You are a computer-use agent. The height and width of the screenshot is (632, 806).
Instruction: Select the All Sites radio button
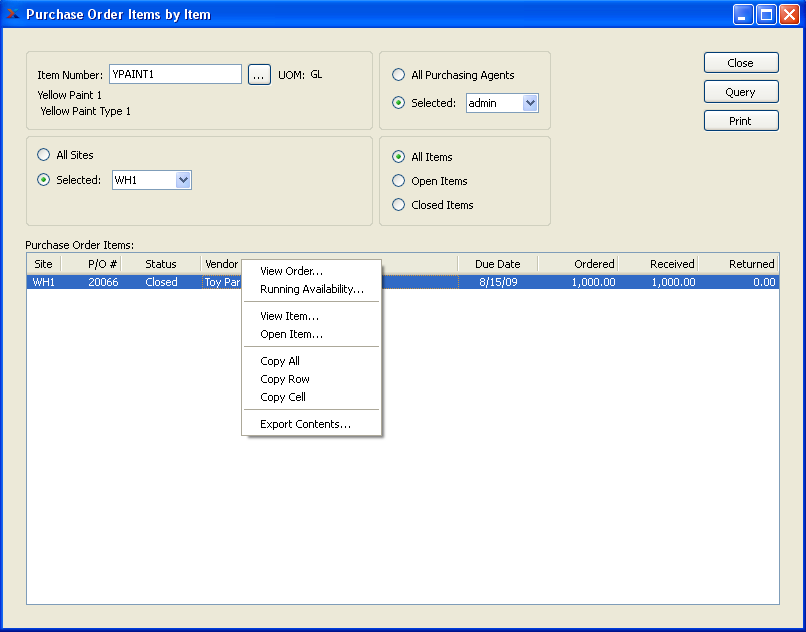(43, 155)
